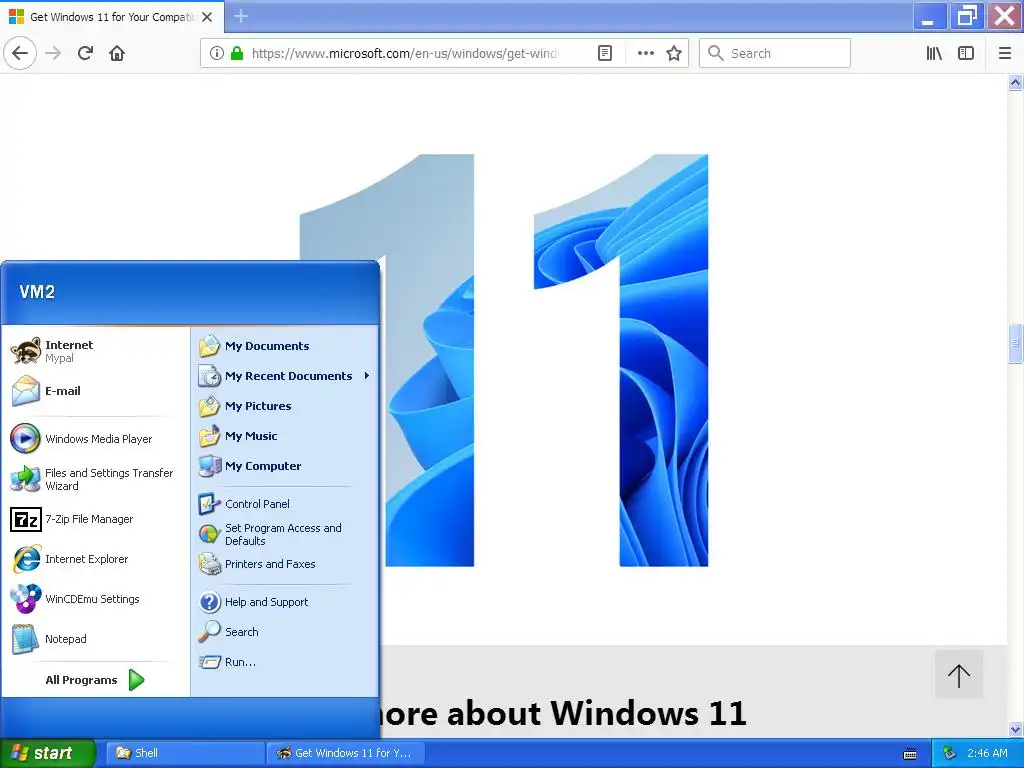The height and width of the screenshot is (768, 1024).
Task: Open the browser hamburger menu
Action: tap(1005, 53)
